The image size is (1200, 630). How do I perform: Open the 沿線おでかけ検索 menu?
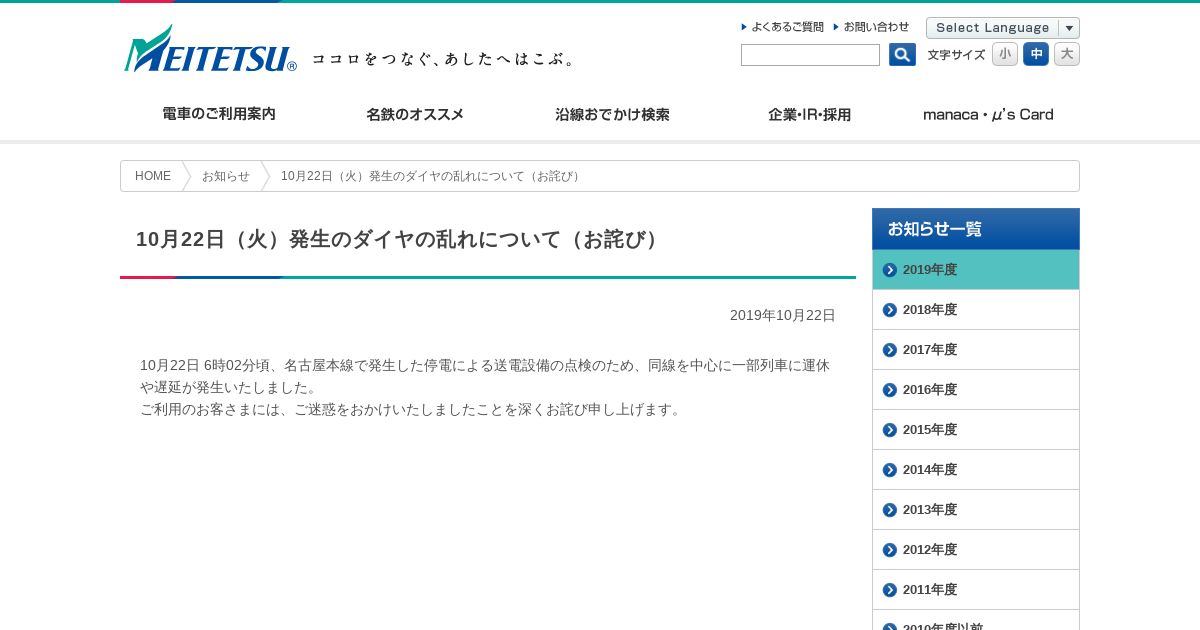[x=612, y=114]
